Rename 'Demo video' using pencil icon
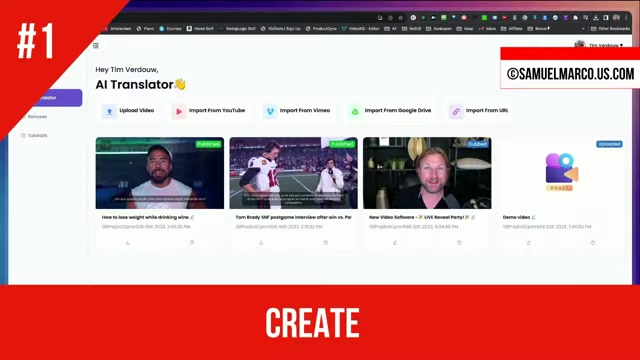640x360 pixels. click(x=533, y=218)
